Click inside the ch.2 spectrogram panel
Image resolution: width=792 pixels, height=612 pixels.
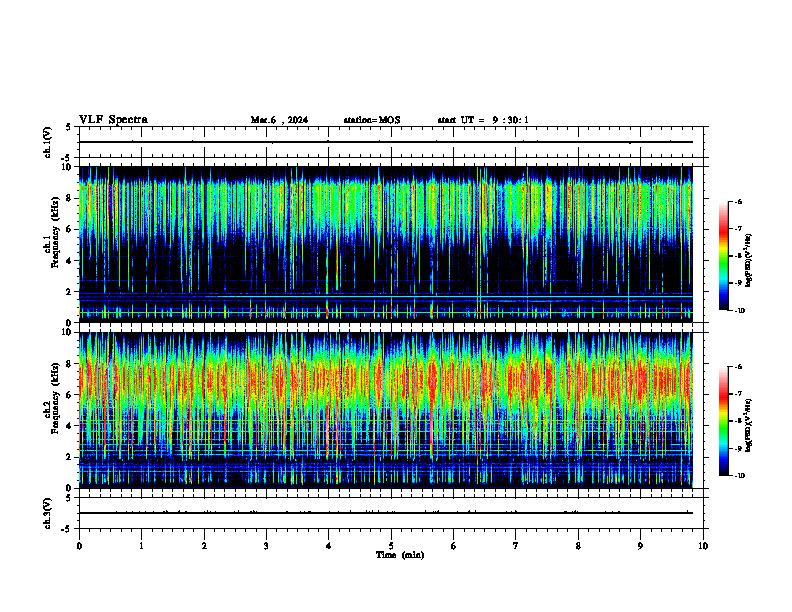coord(386,410)
